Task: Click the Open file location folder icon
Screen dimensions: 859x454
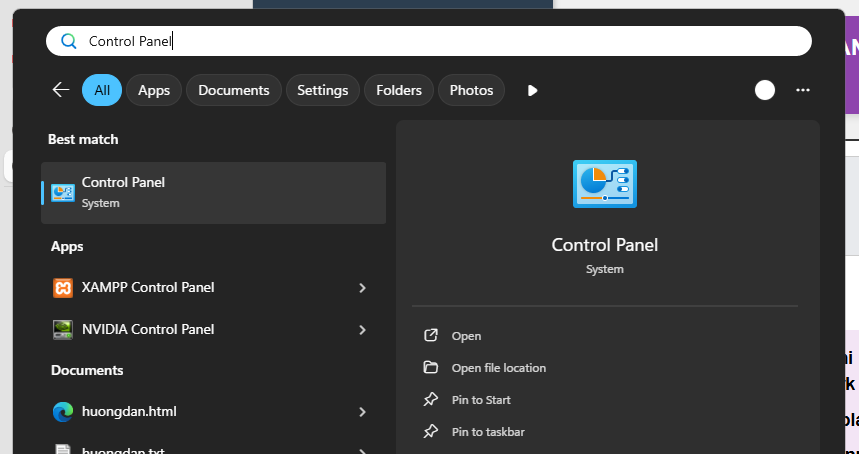Action: (x=431, y=367)
